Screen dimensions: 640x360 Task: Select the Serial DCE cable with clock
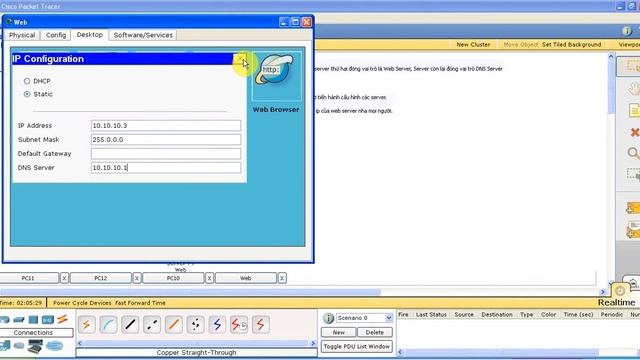(239, 325)
